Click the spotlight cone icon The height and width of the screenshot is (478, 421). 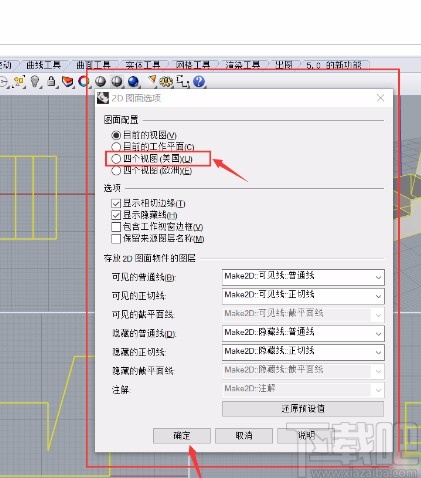pyautogui.click(x=152, y=80)
